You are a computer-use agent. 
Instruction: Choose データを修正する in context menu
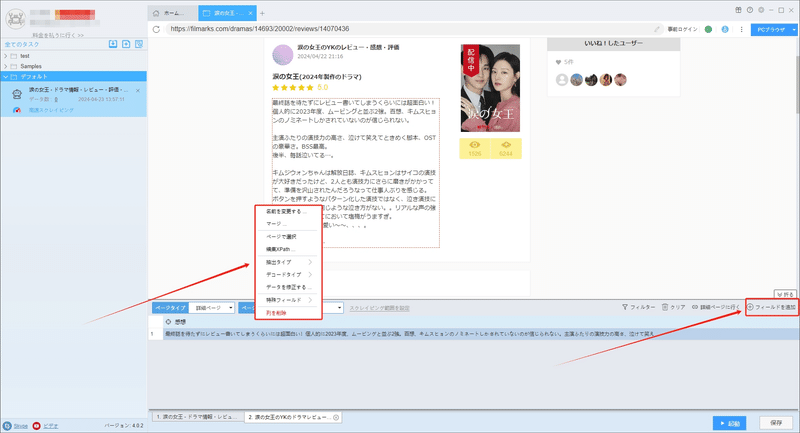tap(288, 287)
